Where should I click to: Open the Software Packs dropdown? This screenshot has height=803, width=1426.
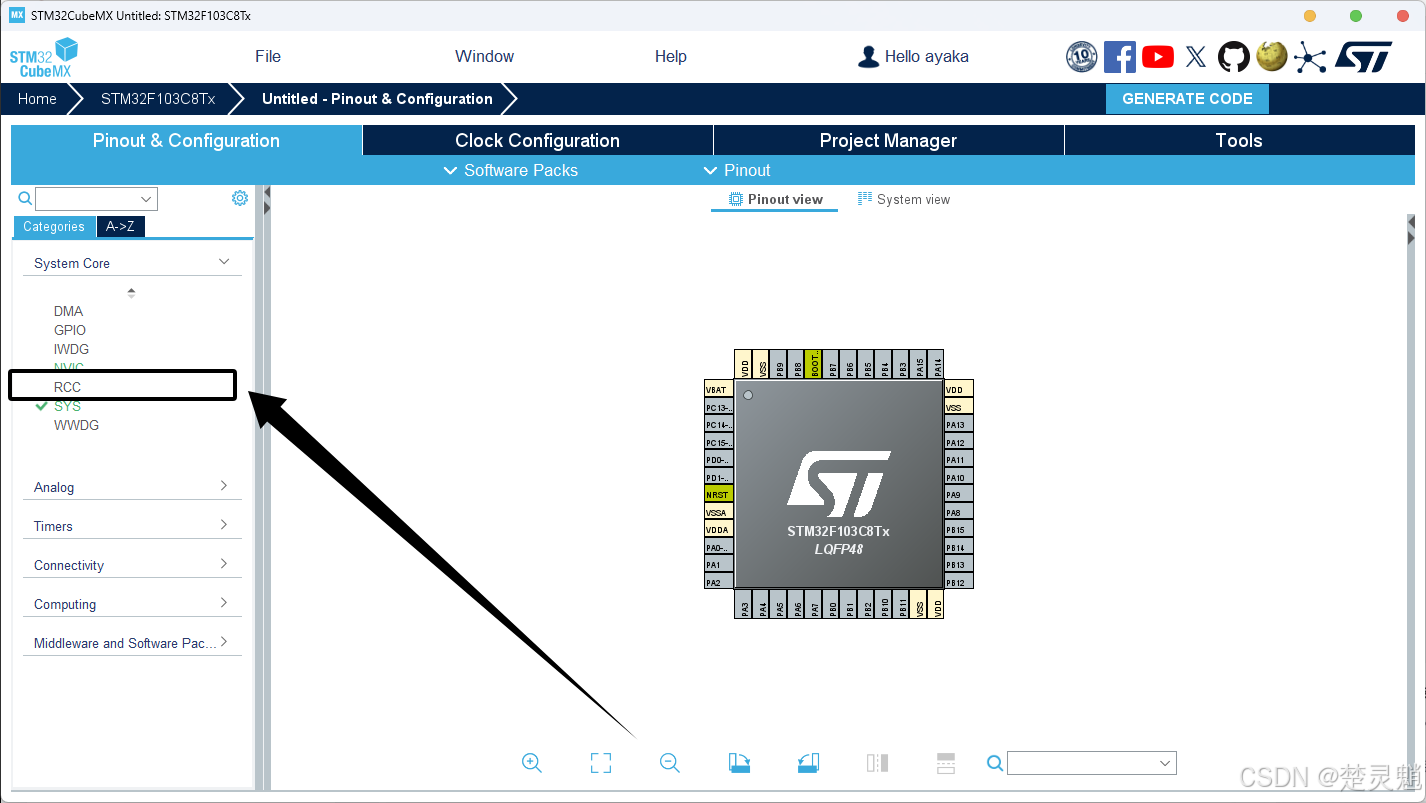pyautogui.click(x=510, y=170)
